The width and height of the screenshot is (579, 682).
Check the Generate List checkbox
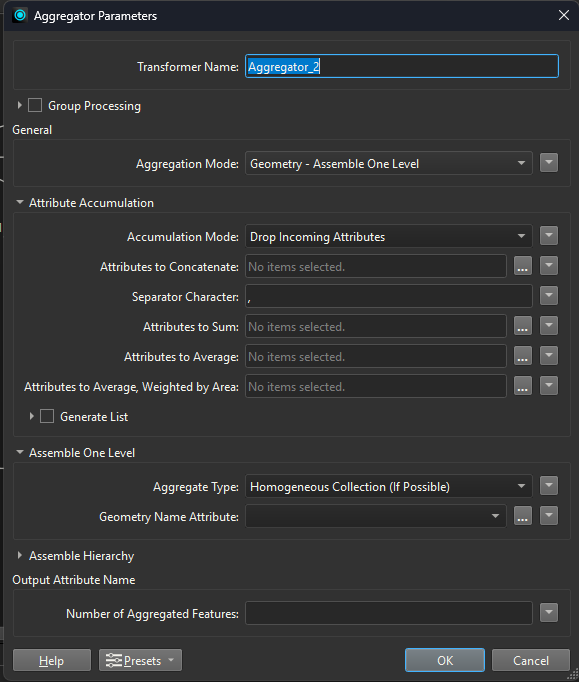pos(47,416)
